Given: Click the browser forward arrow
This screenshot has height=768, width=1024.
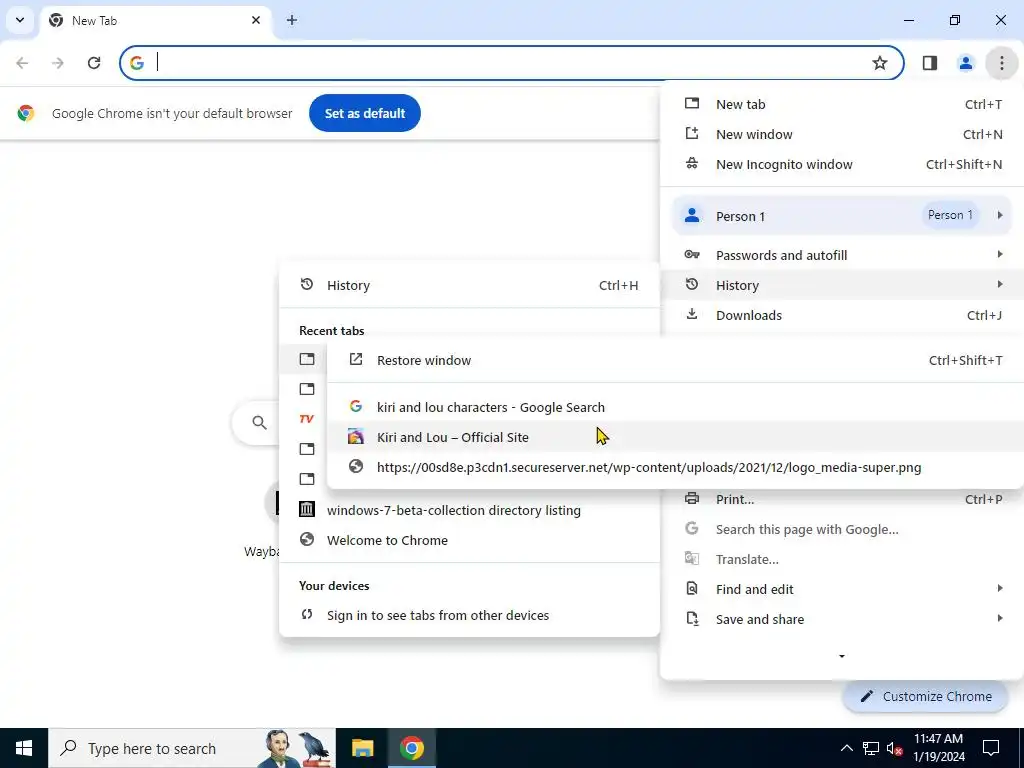Looking at the screenshot, I should (58, 63).
